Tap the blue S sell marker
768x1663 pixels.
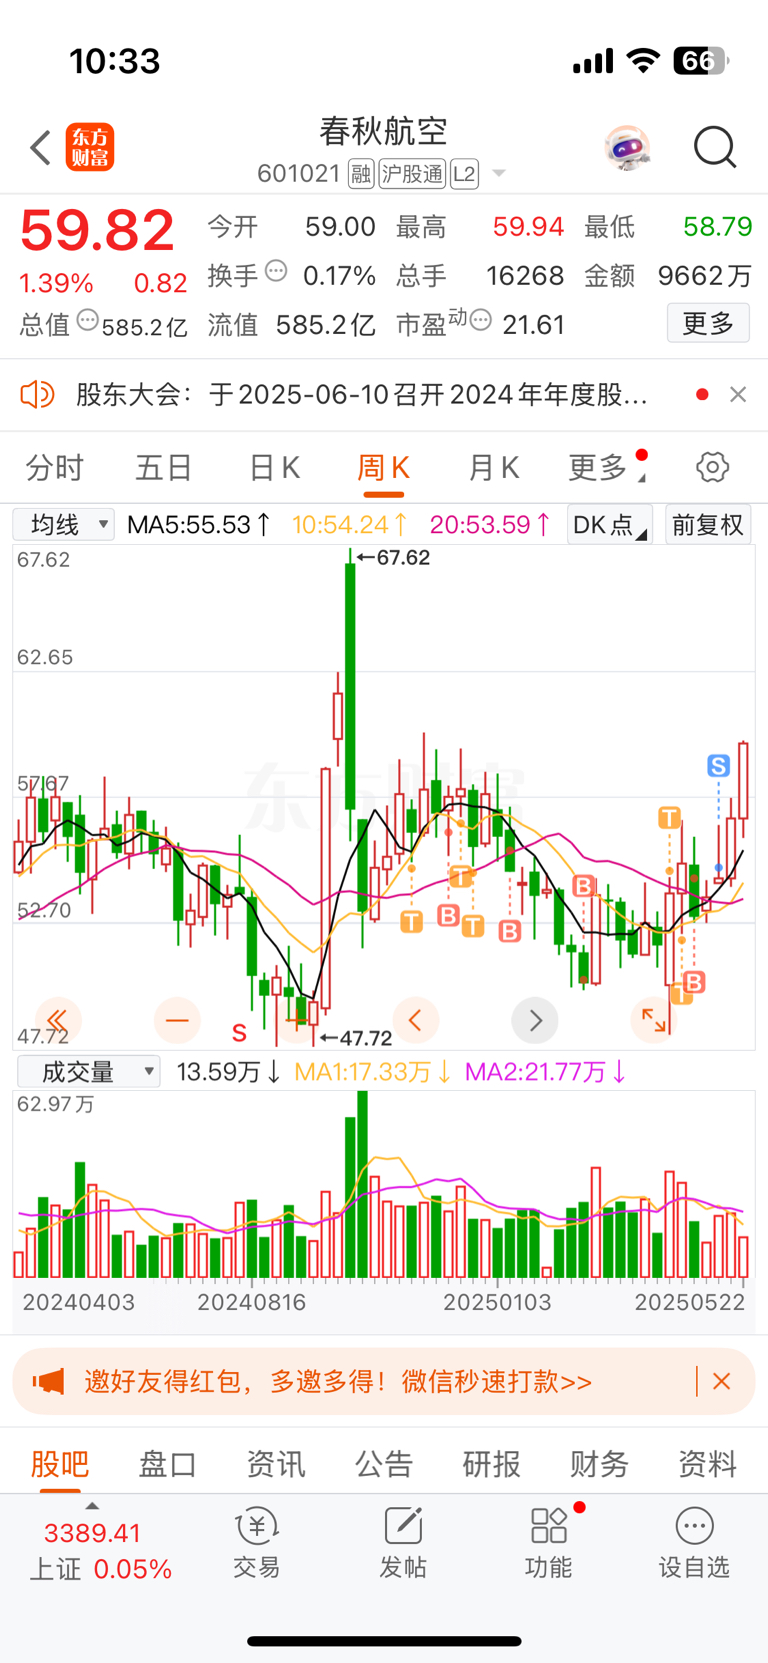point(718,766)
